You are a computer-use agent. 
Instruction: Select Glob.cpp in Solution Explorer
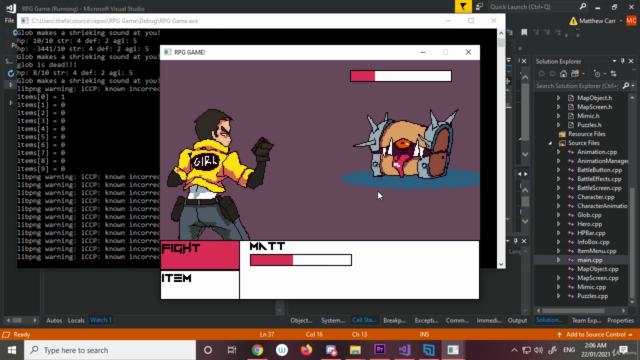tap(589, 215)
